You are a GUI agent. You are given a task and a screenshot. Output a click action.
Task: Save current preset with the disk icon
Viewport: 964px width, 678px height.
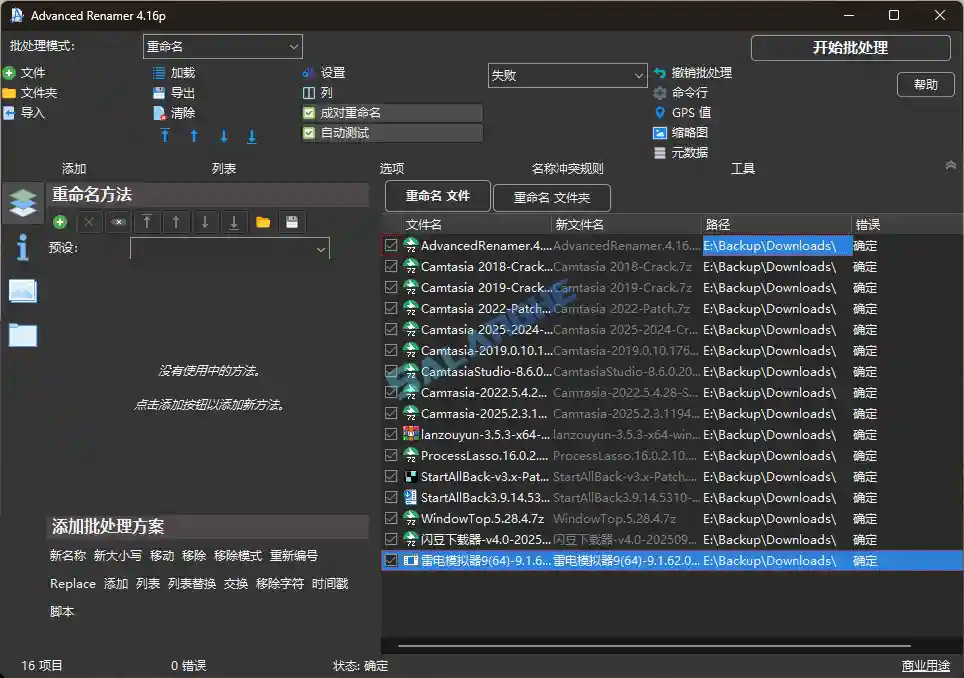pyautogui.click(x=291, y=221)
